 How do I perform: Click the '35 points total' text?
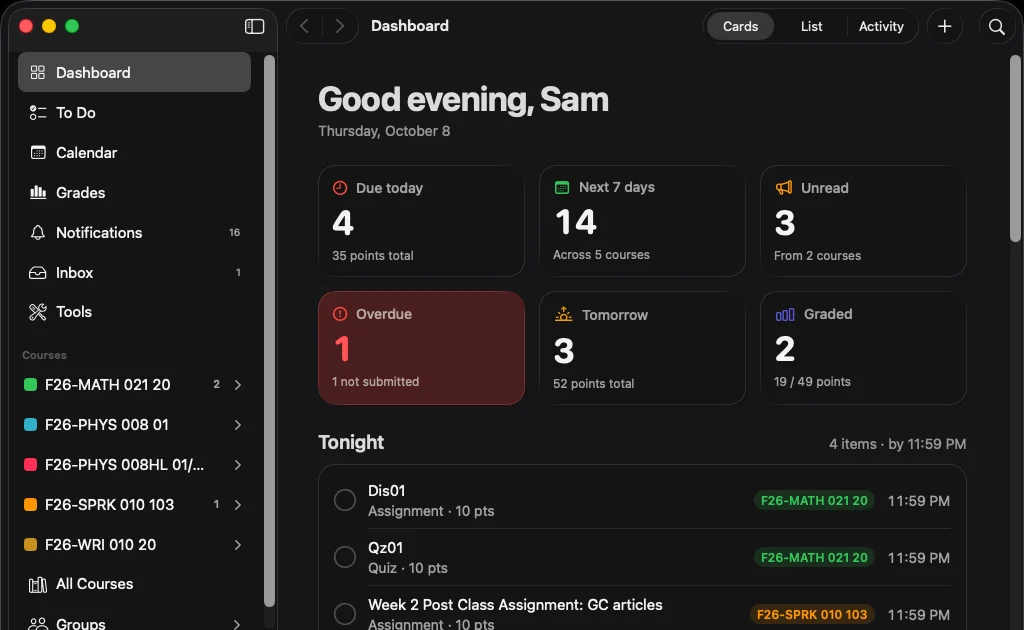pos(372,256)
